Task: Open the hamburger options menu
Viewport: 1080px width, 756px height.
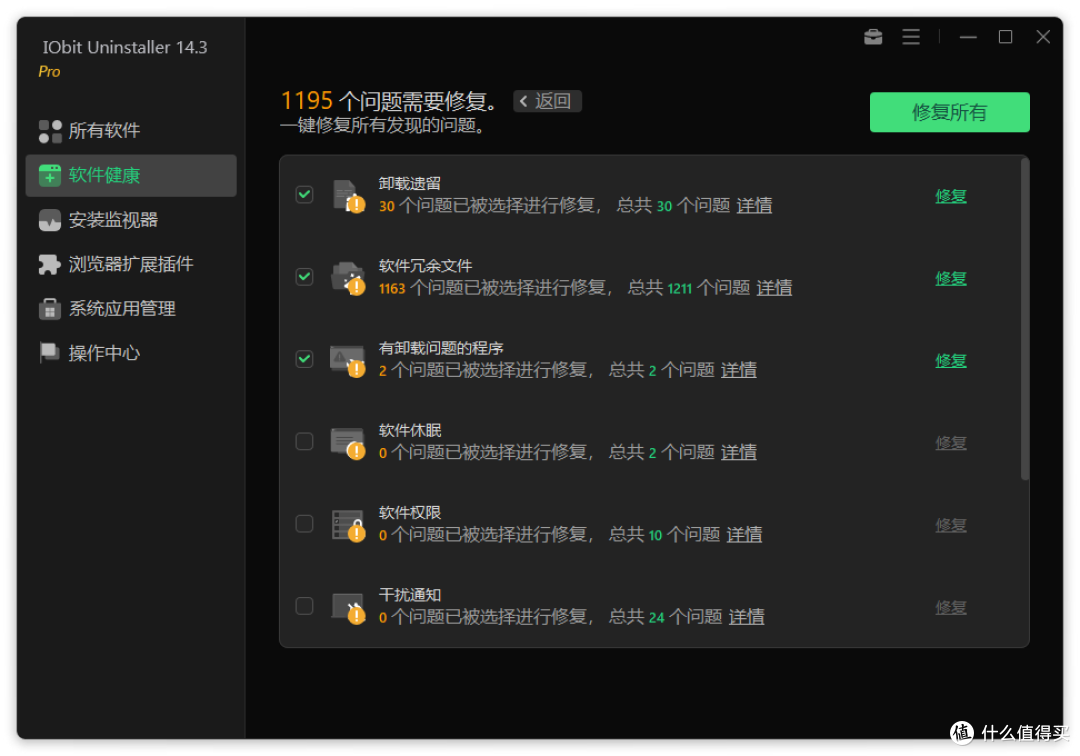Action: 911,37
